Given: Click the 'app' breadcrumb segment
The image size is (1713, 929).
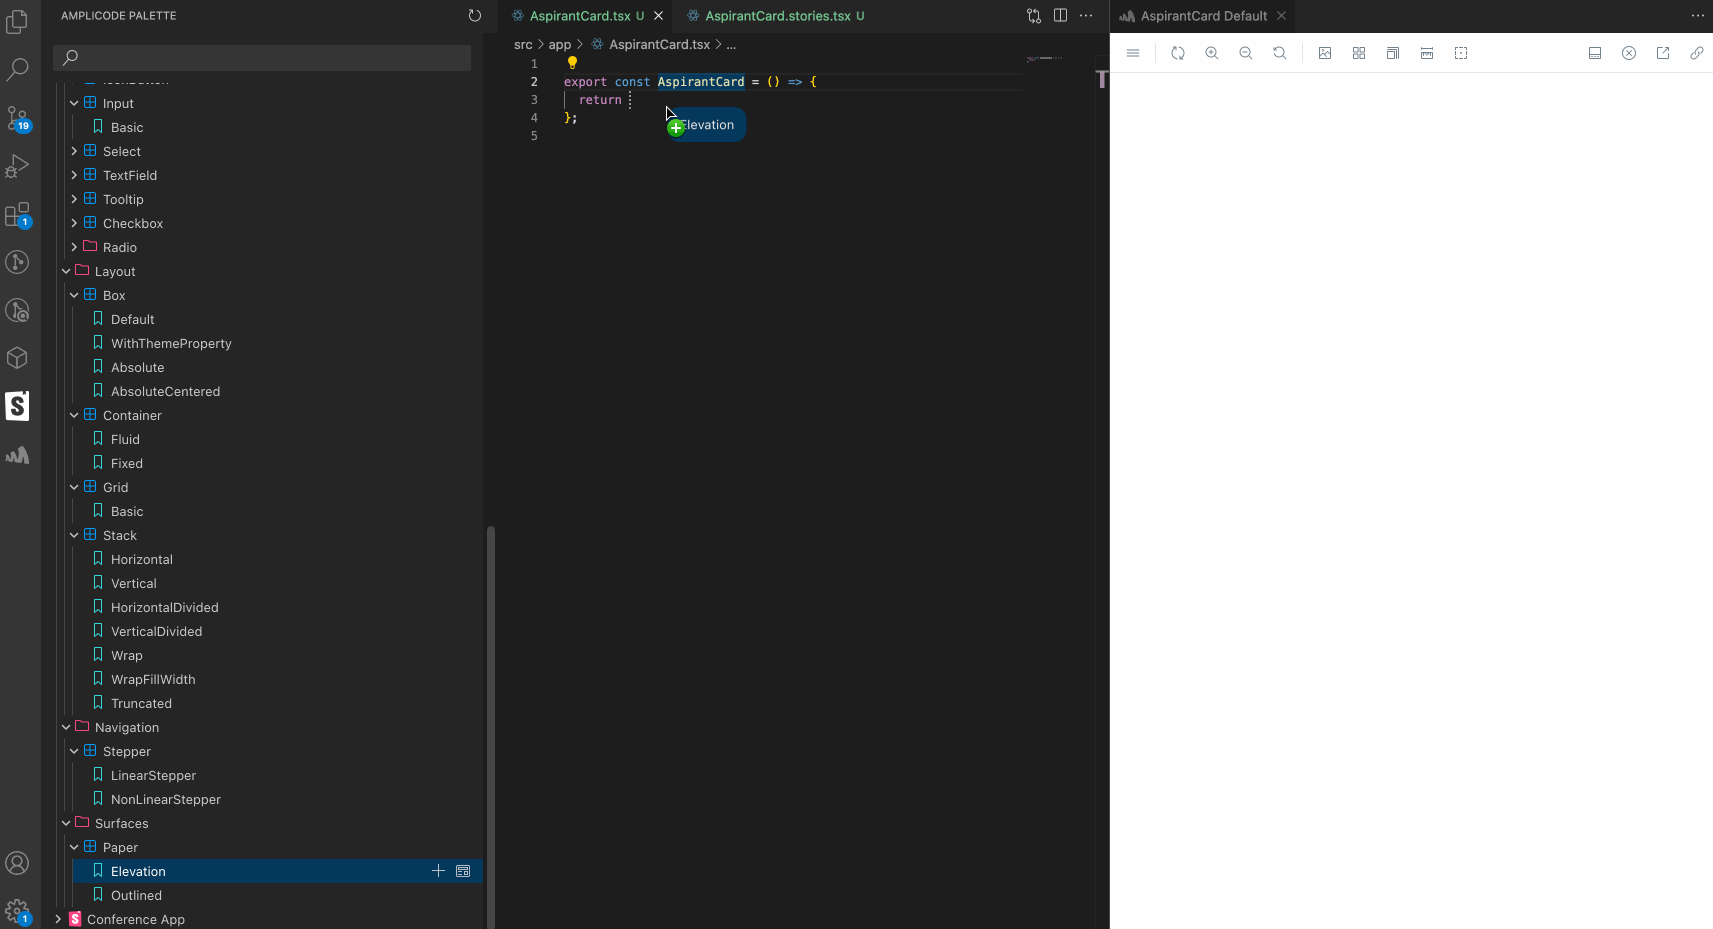Looking at the screenshot, I should pos(560,44).
